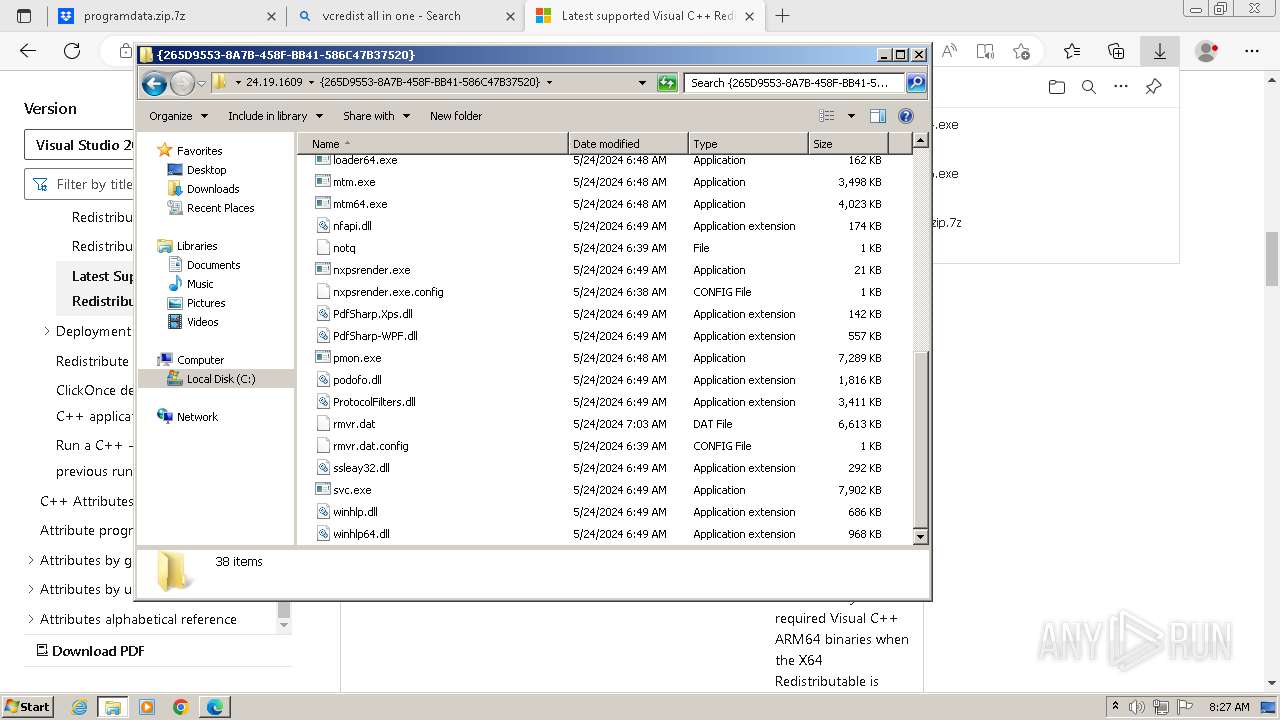Sort by Date modified column

point(628,144)
